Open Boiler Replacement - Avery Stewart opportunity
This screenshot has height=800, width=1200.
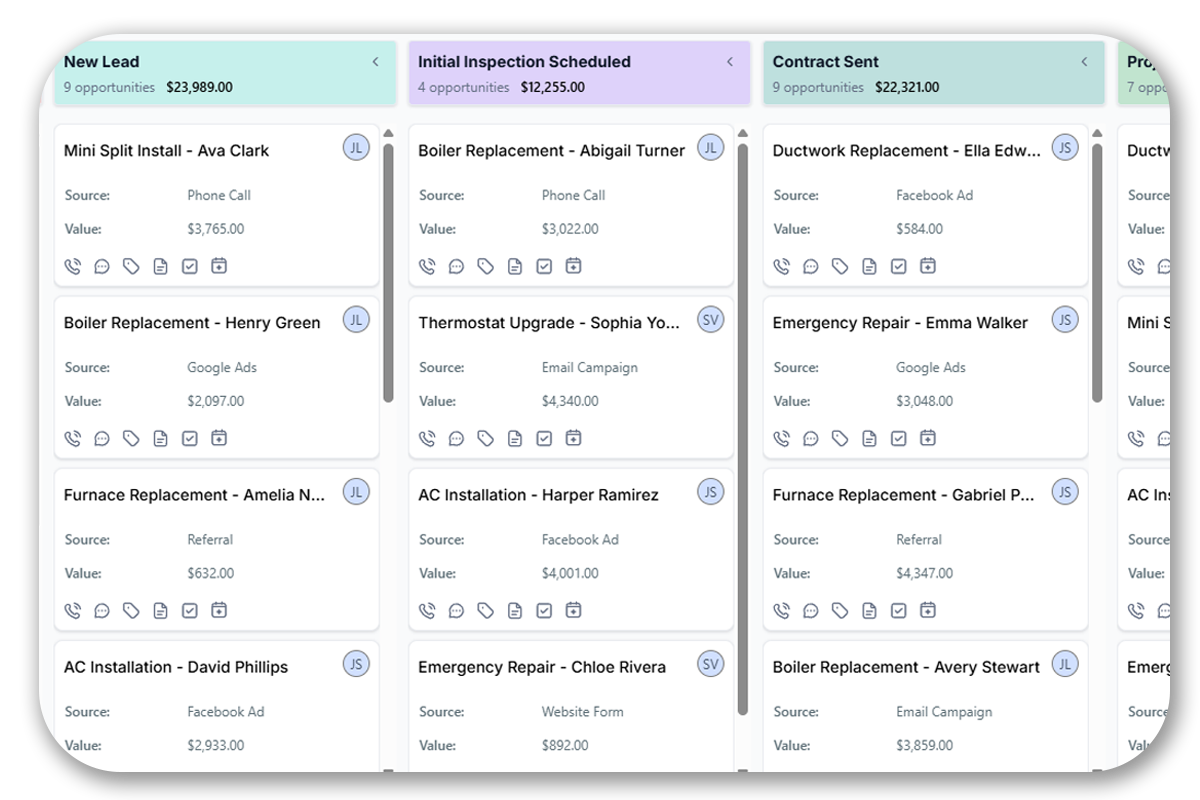[x=906, y=667]
